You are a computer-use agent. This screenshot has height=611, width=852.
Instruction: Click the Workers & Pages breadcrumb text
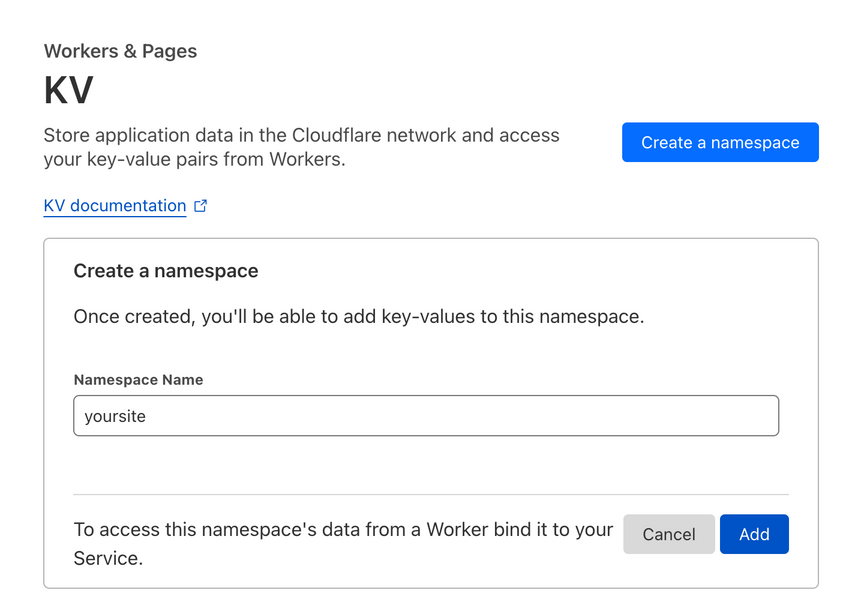coord(120,51)
